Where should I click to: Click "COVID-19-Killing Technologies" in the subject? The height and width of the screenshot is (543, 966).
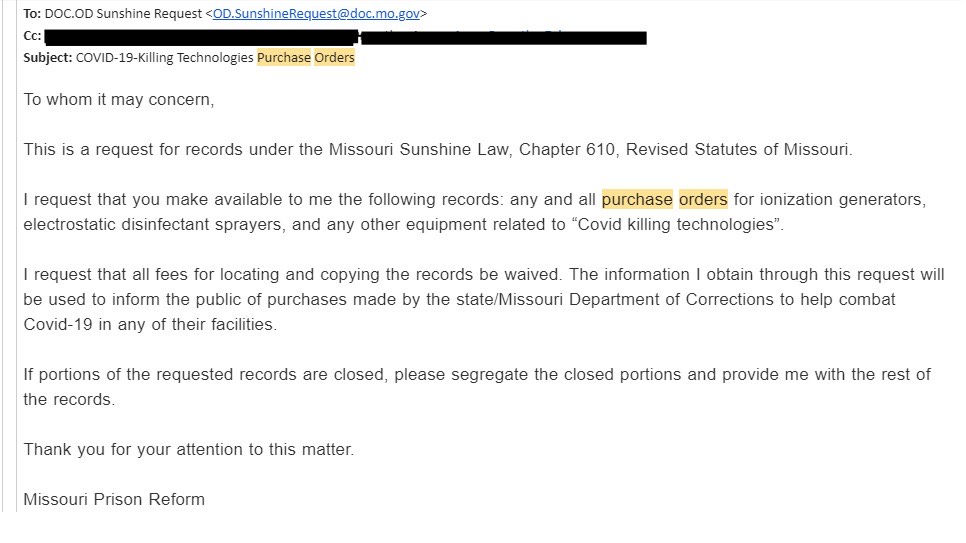tap(165, 57)
